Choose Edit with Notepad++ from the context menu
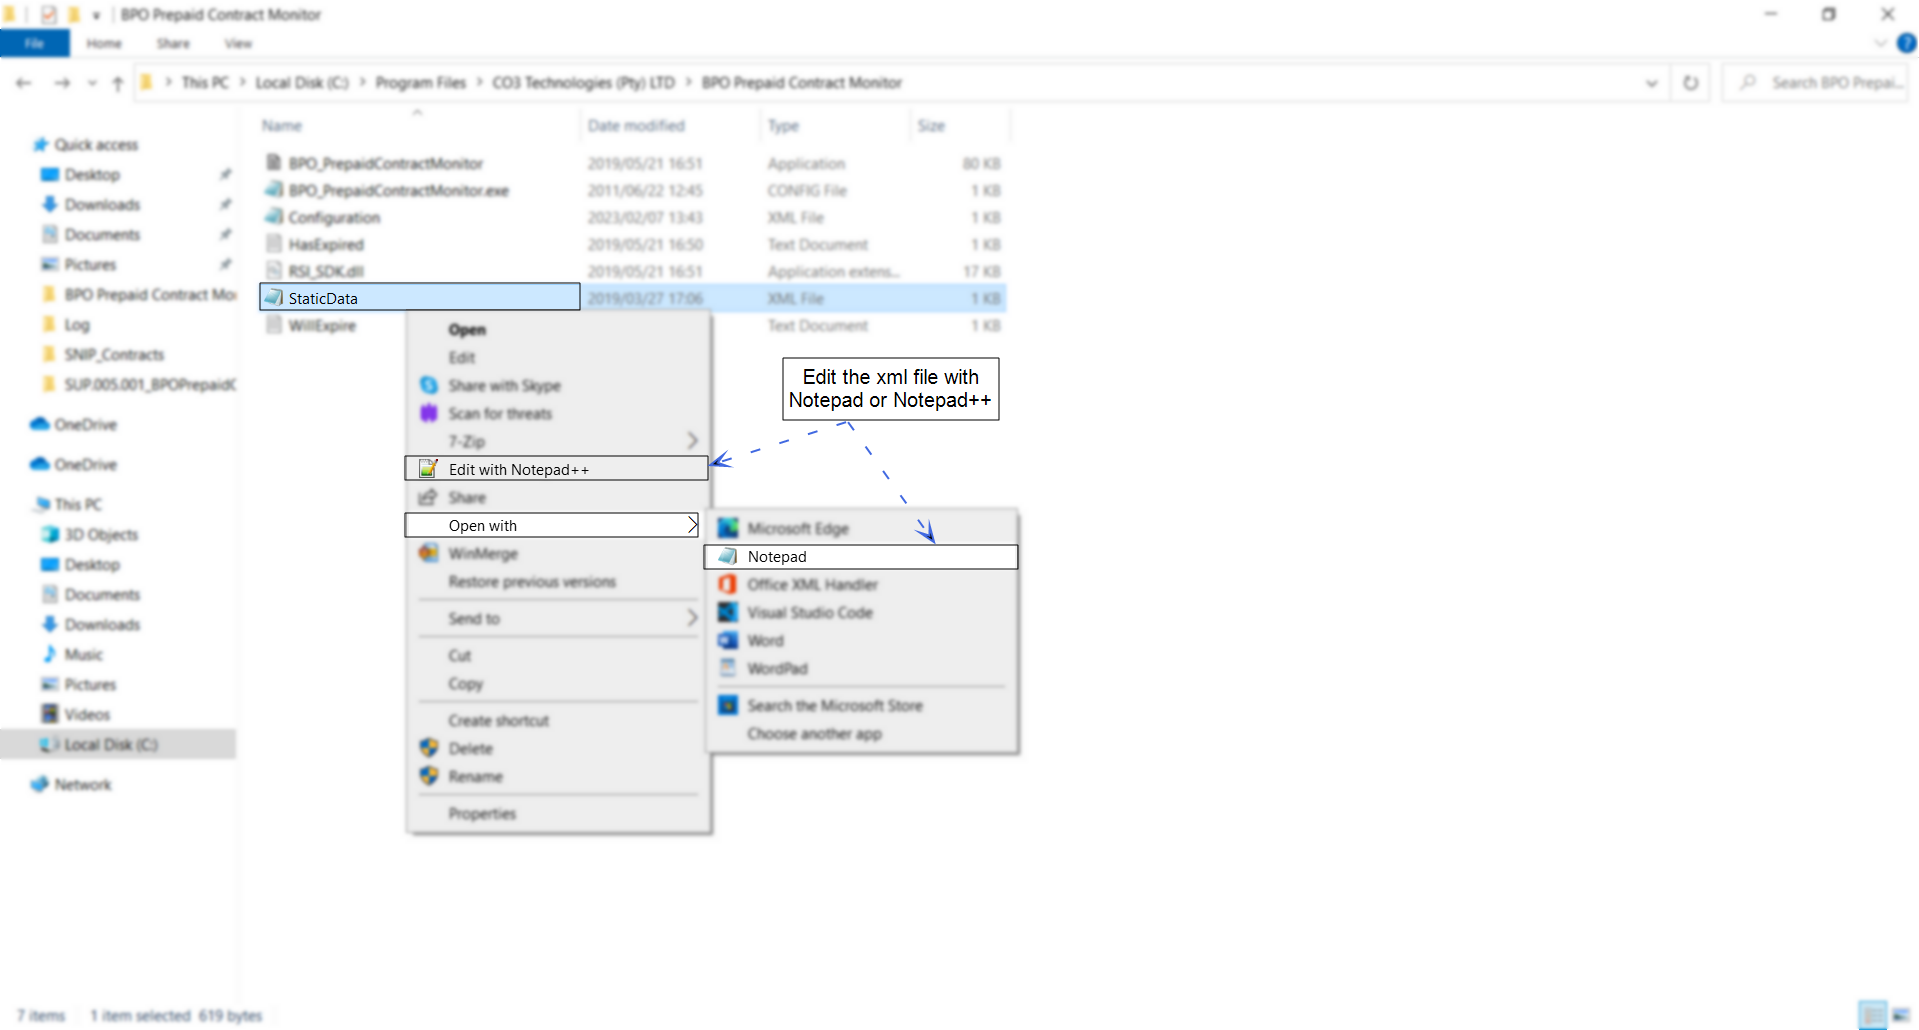The height and width of the screenshot is (1030, 1919). [556, 469]
